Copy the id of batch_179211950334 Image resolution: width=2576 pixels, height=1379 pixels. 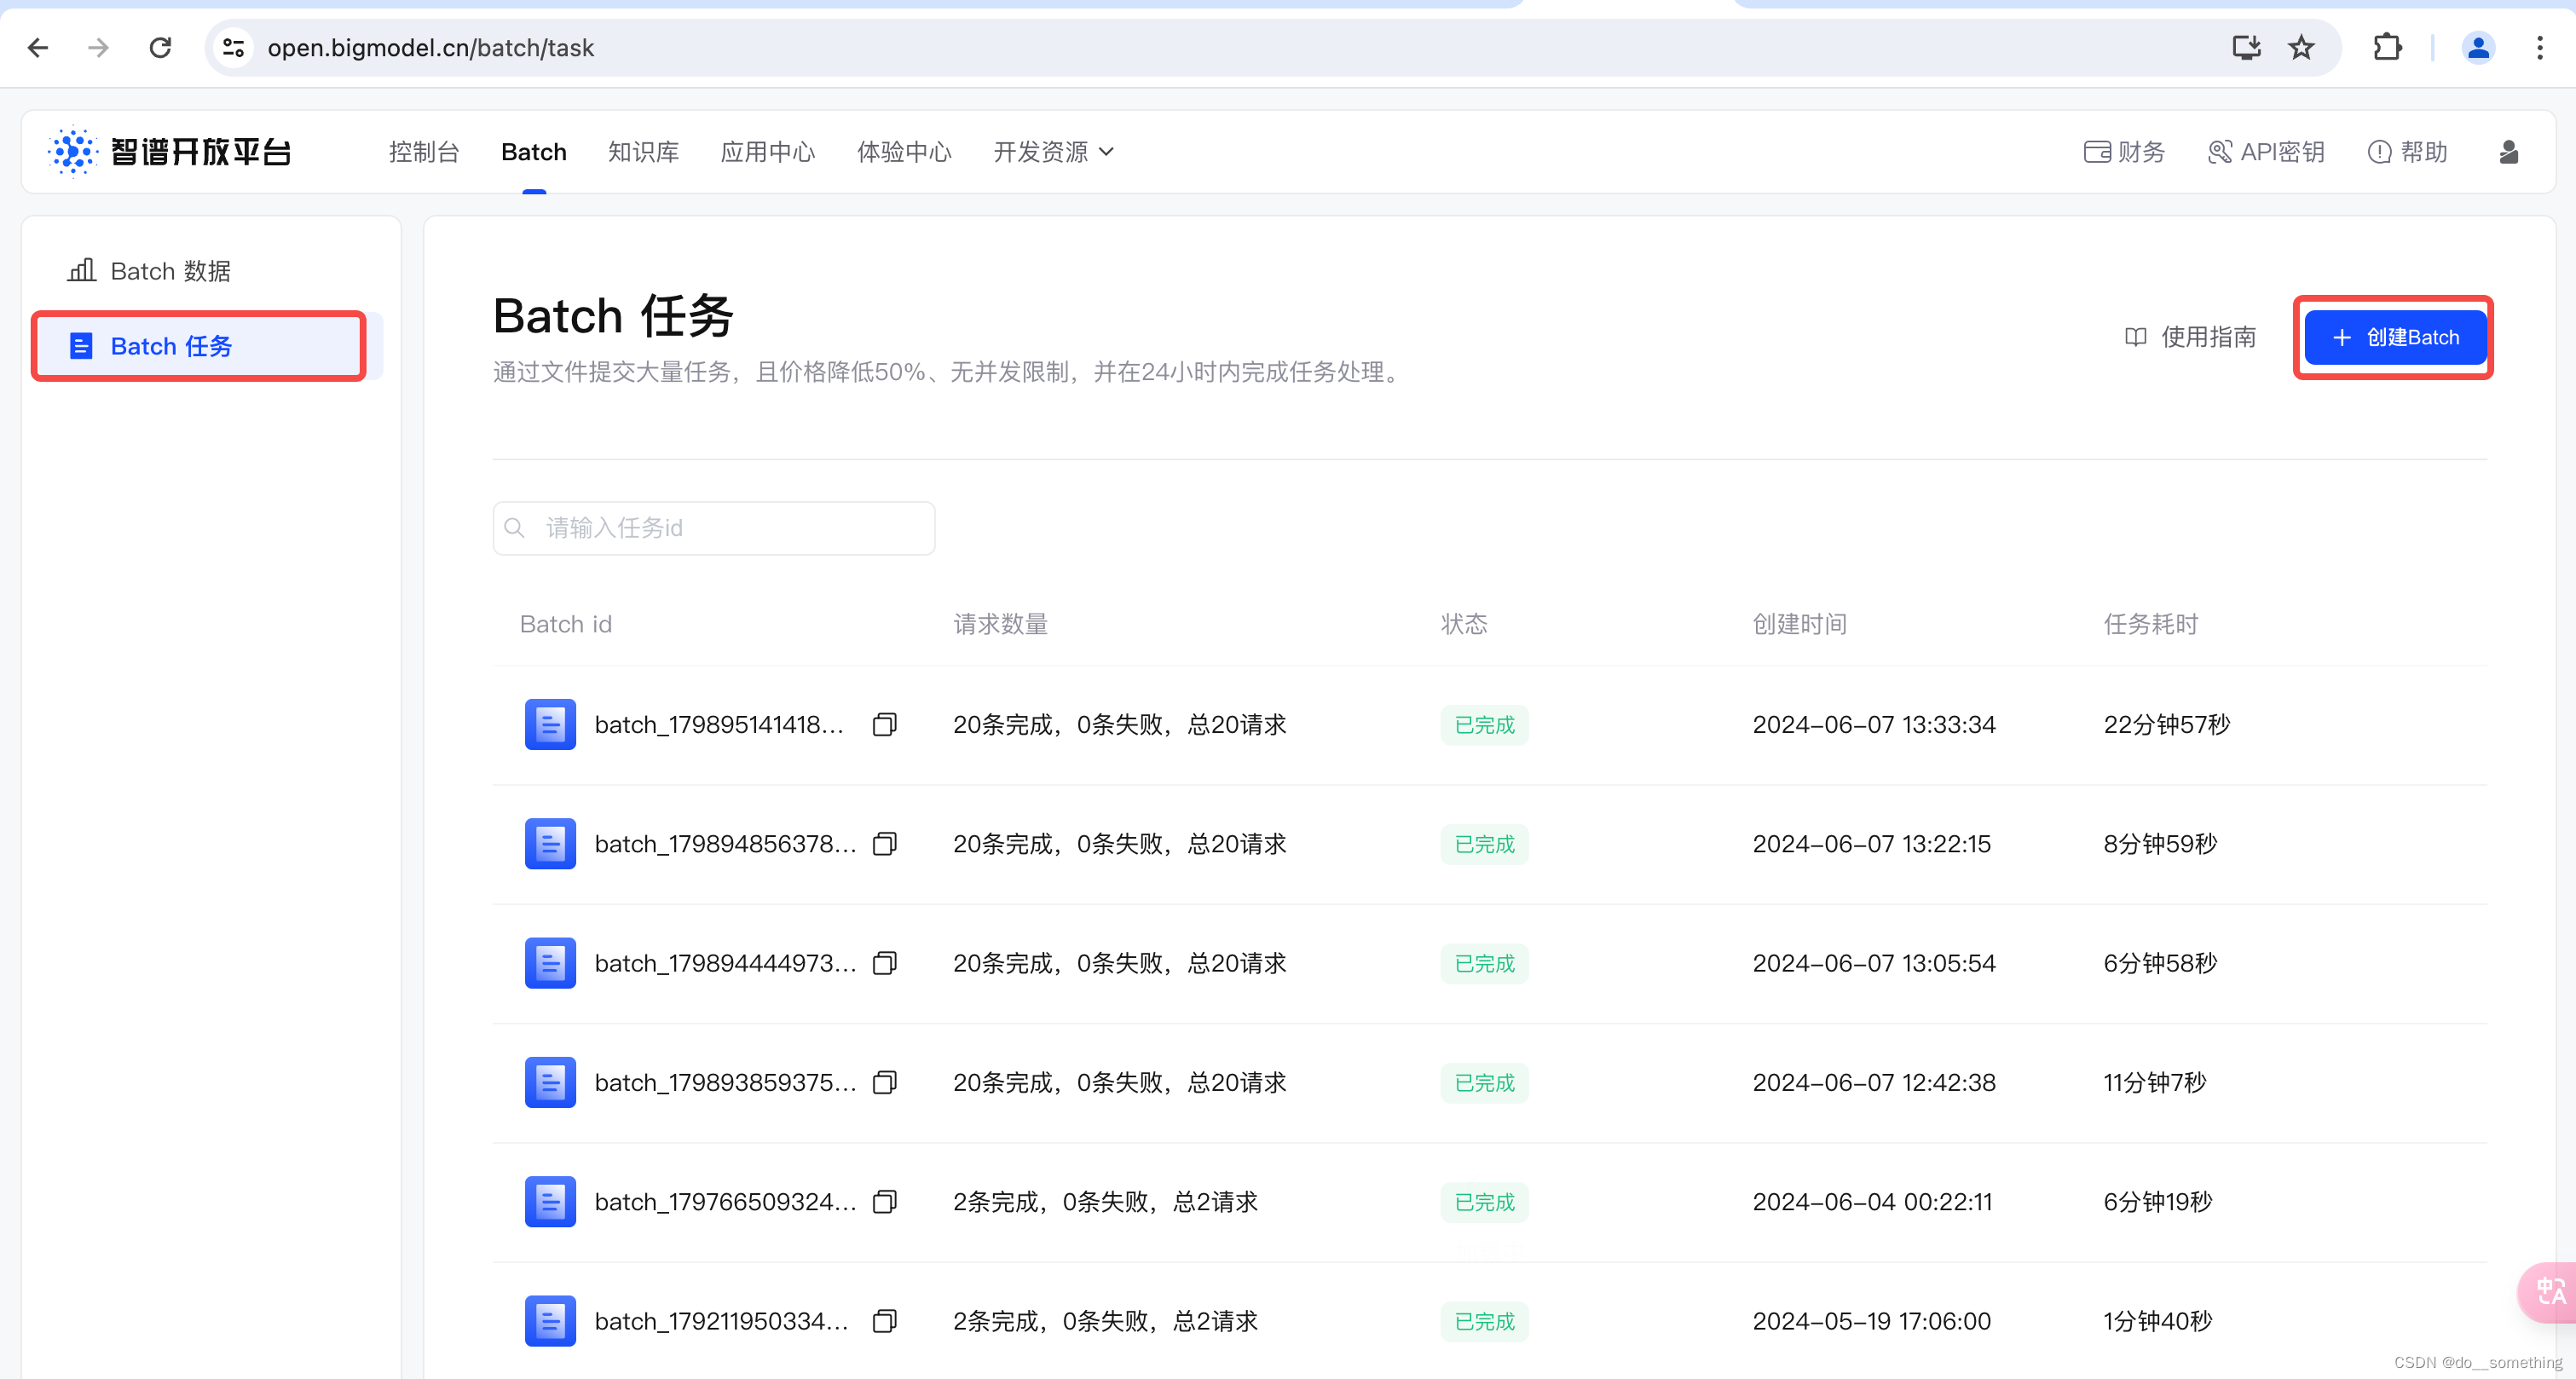coord(884,1321)
